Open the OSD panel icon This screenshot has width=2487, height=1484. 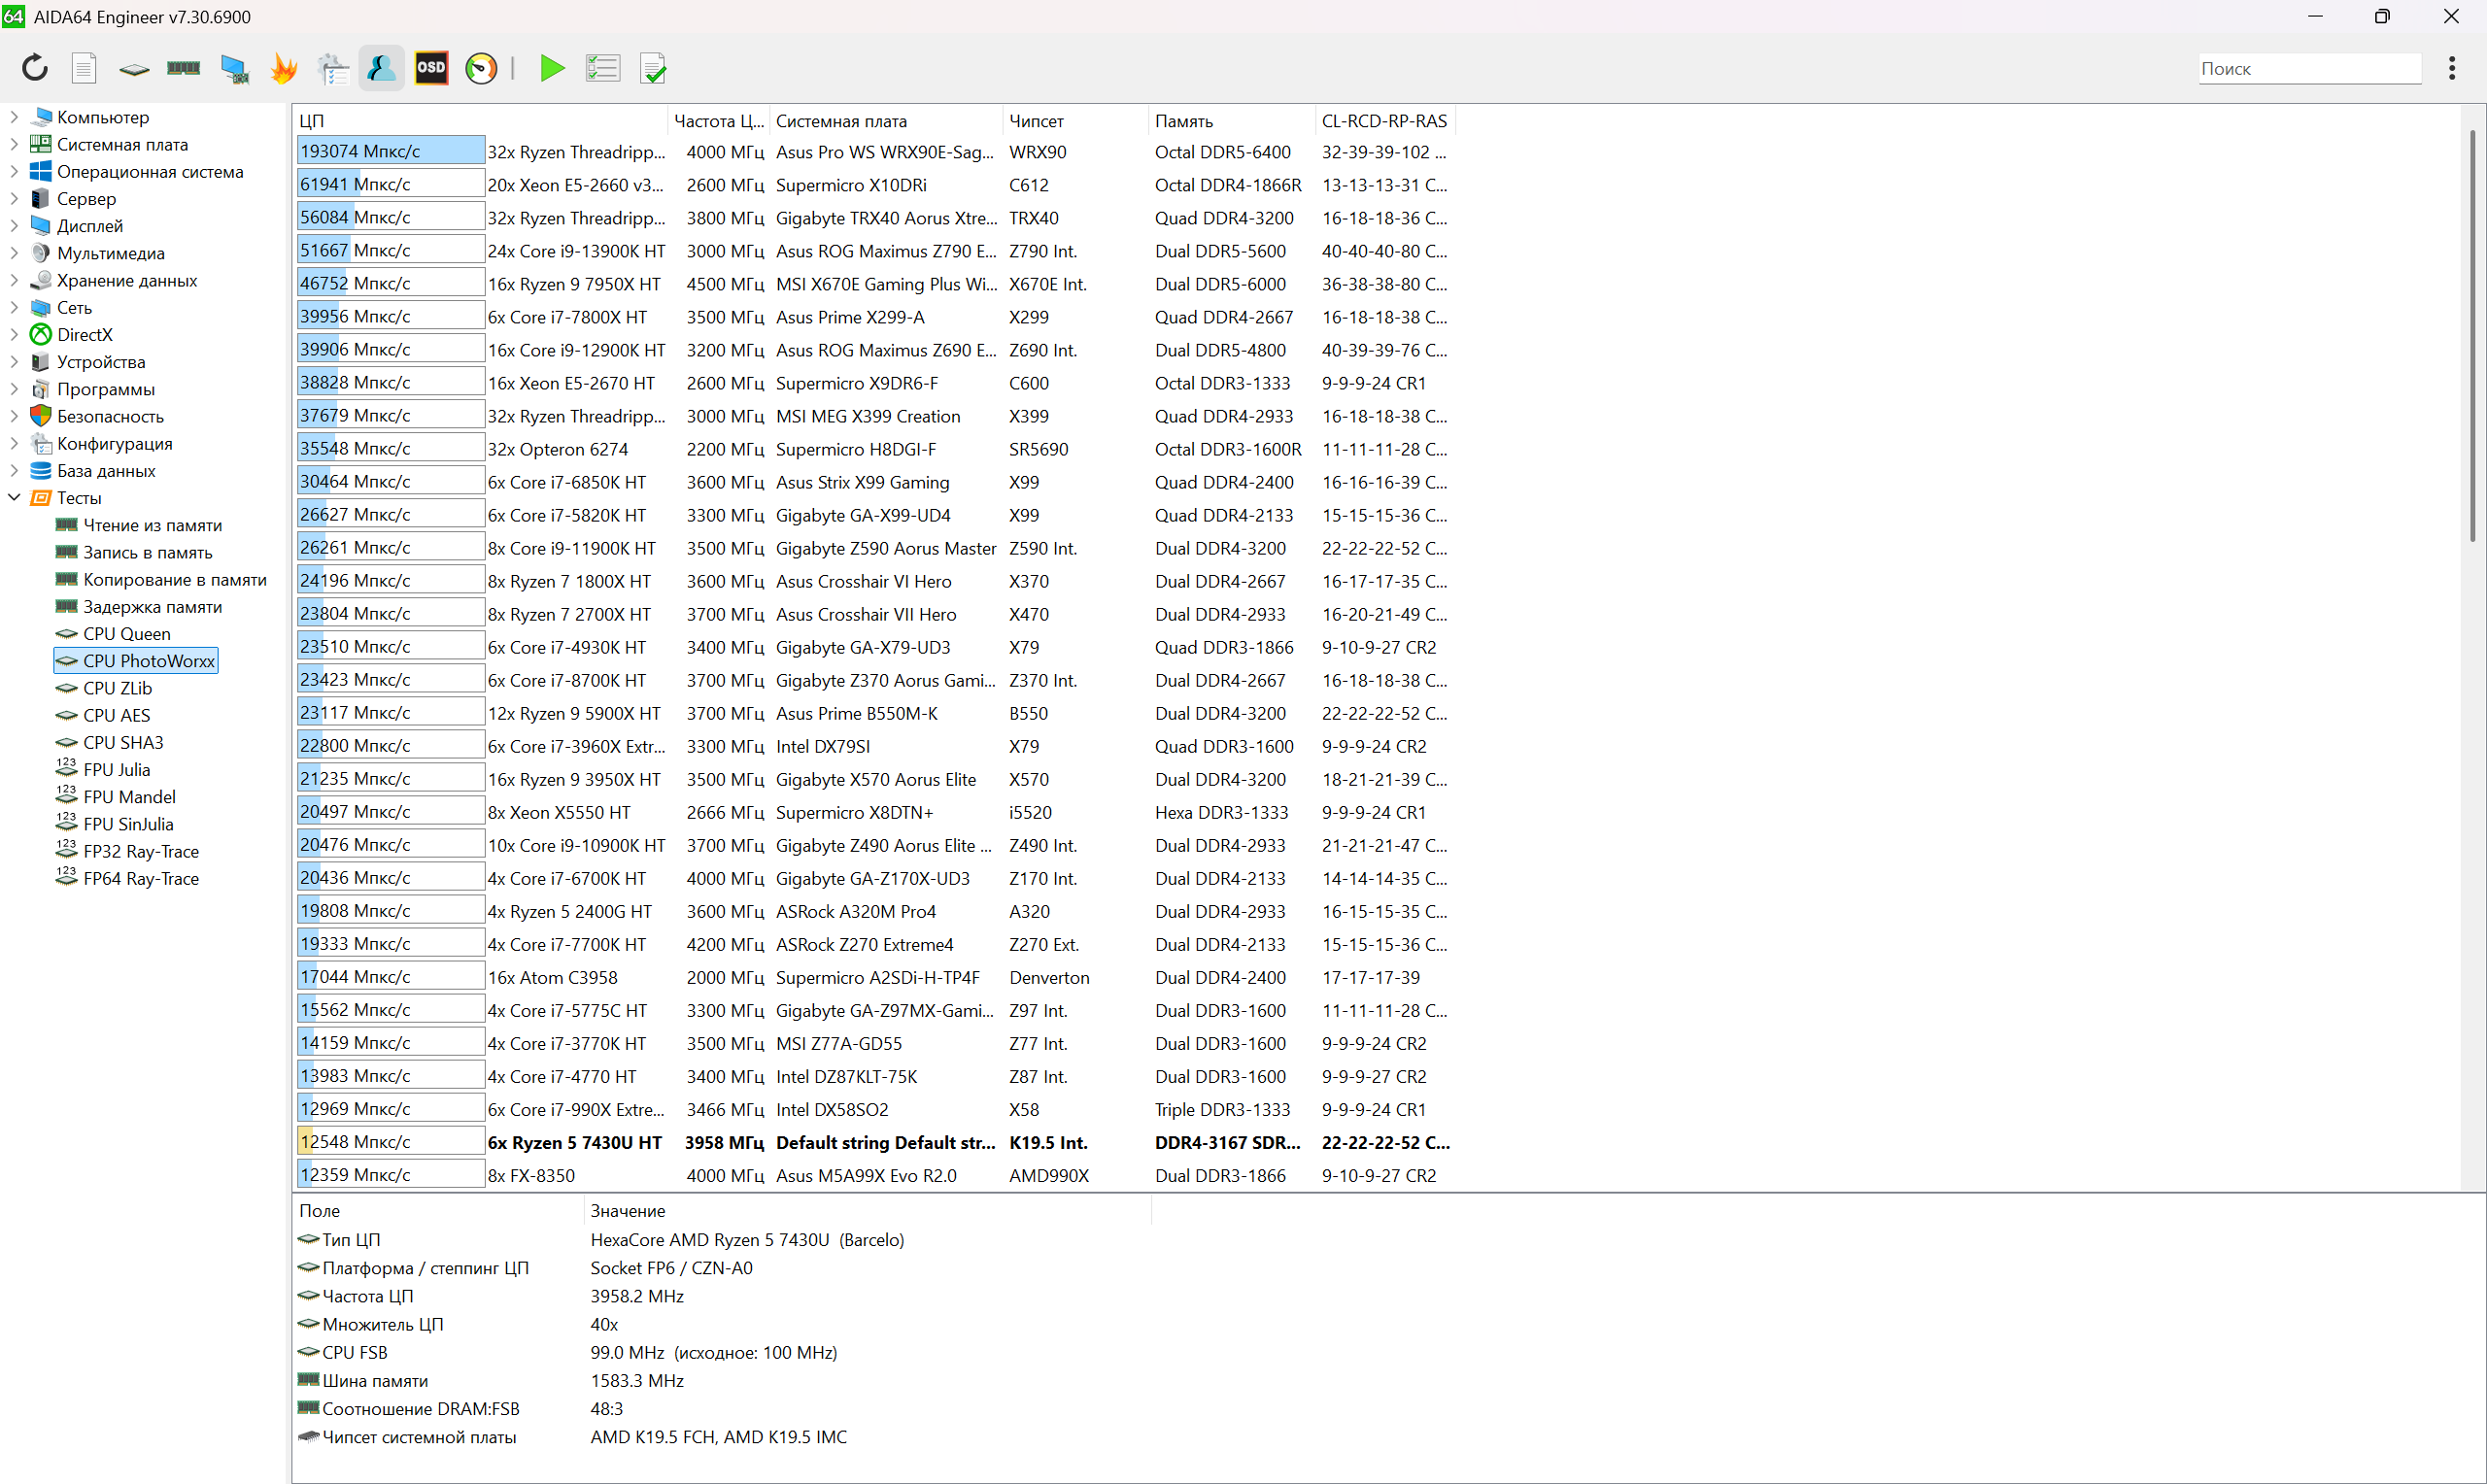431,68
